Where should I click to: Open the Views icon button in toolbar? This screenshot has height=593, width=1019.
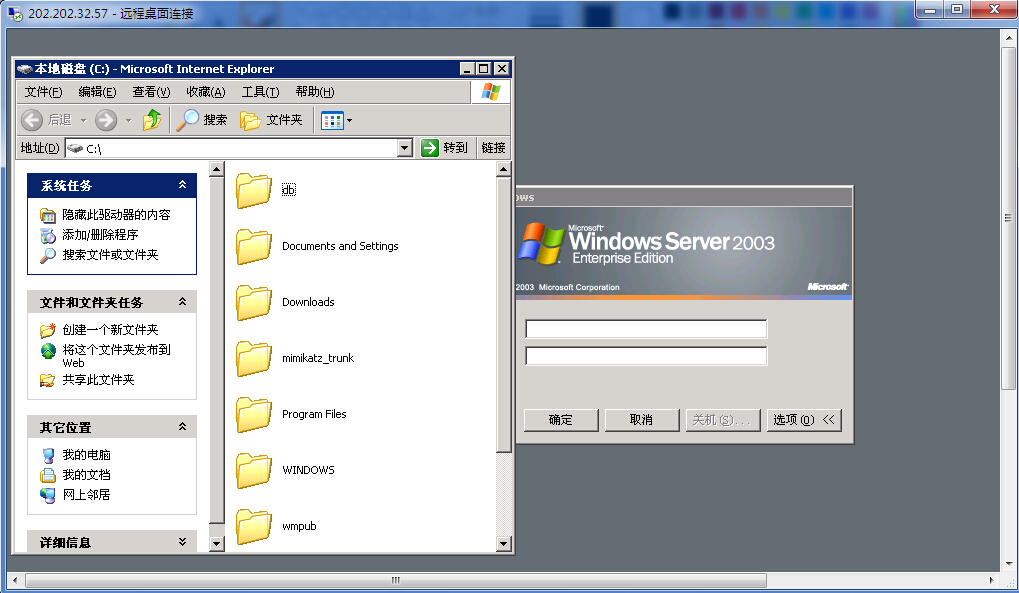pyautogui.click(x=332, y=120)
